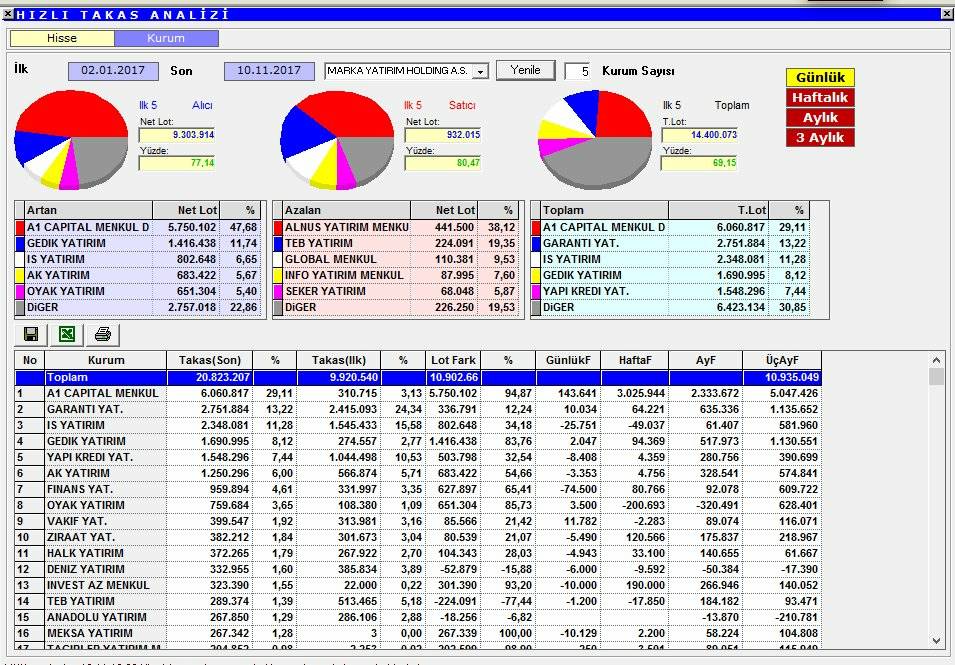Select the A1 CAPITAL MENKUL row in main table
The height and width of the screenshot is (665, 955).
[x=418, y=393]
